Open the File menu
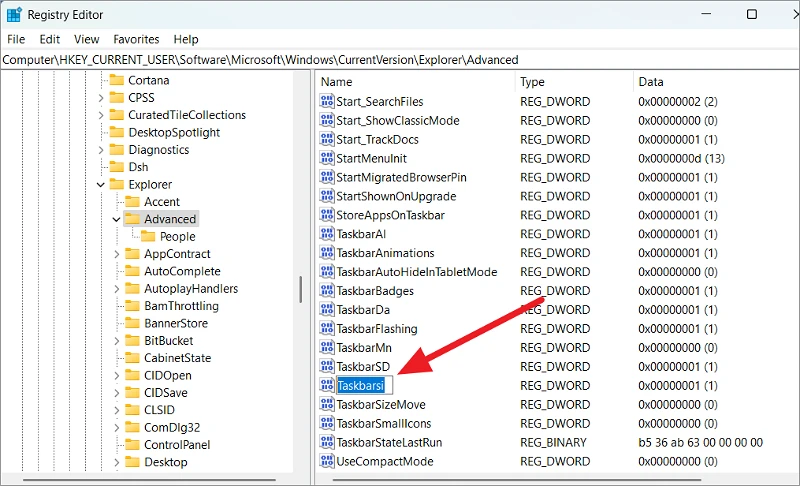800x486 pixels. pos(16,39)
